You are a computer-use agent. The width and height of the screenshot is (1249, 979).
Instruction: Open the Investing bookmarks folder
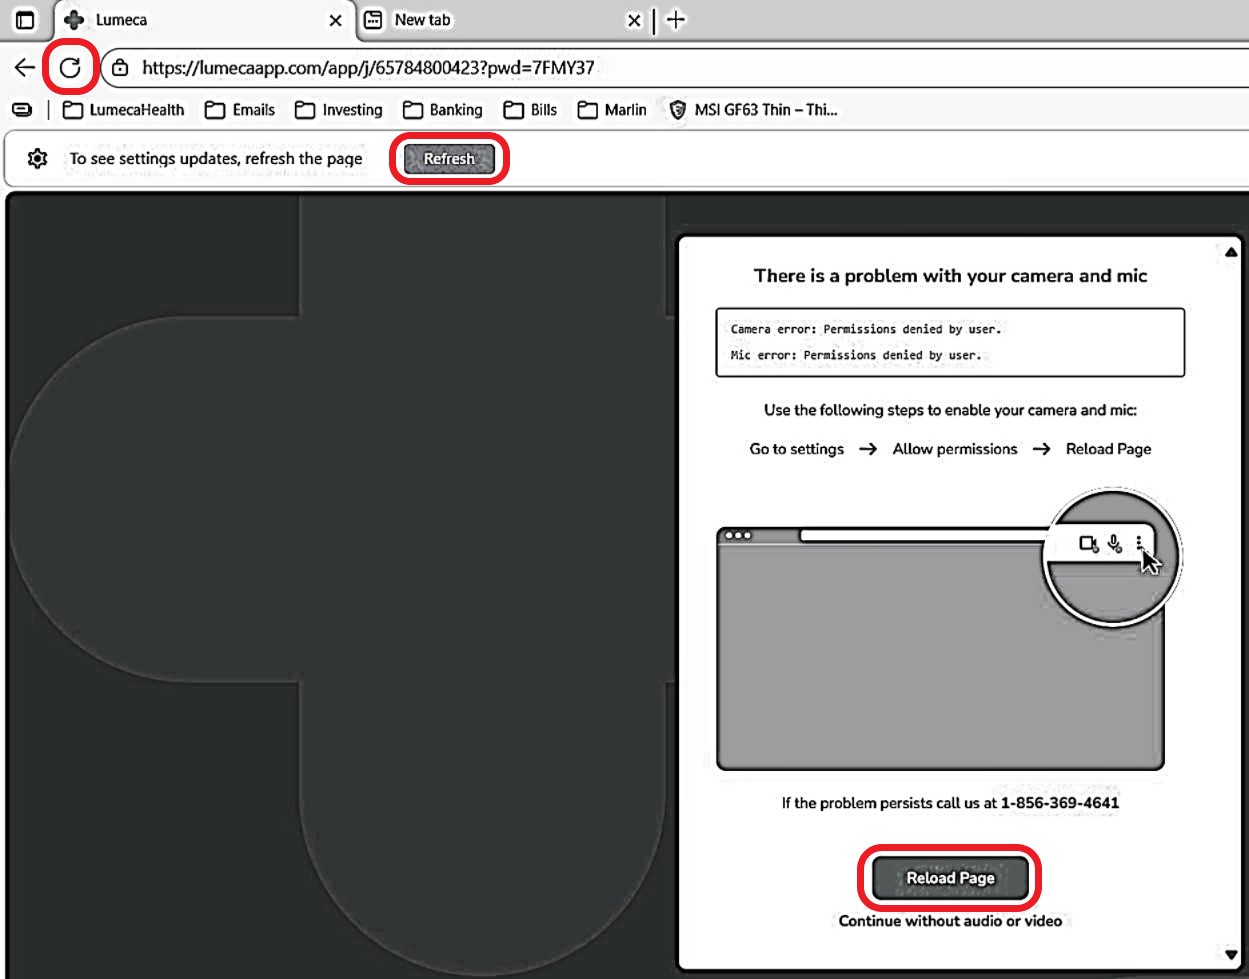(x=339, y=110)
